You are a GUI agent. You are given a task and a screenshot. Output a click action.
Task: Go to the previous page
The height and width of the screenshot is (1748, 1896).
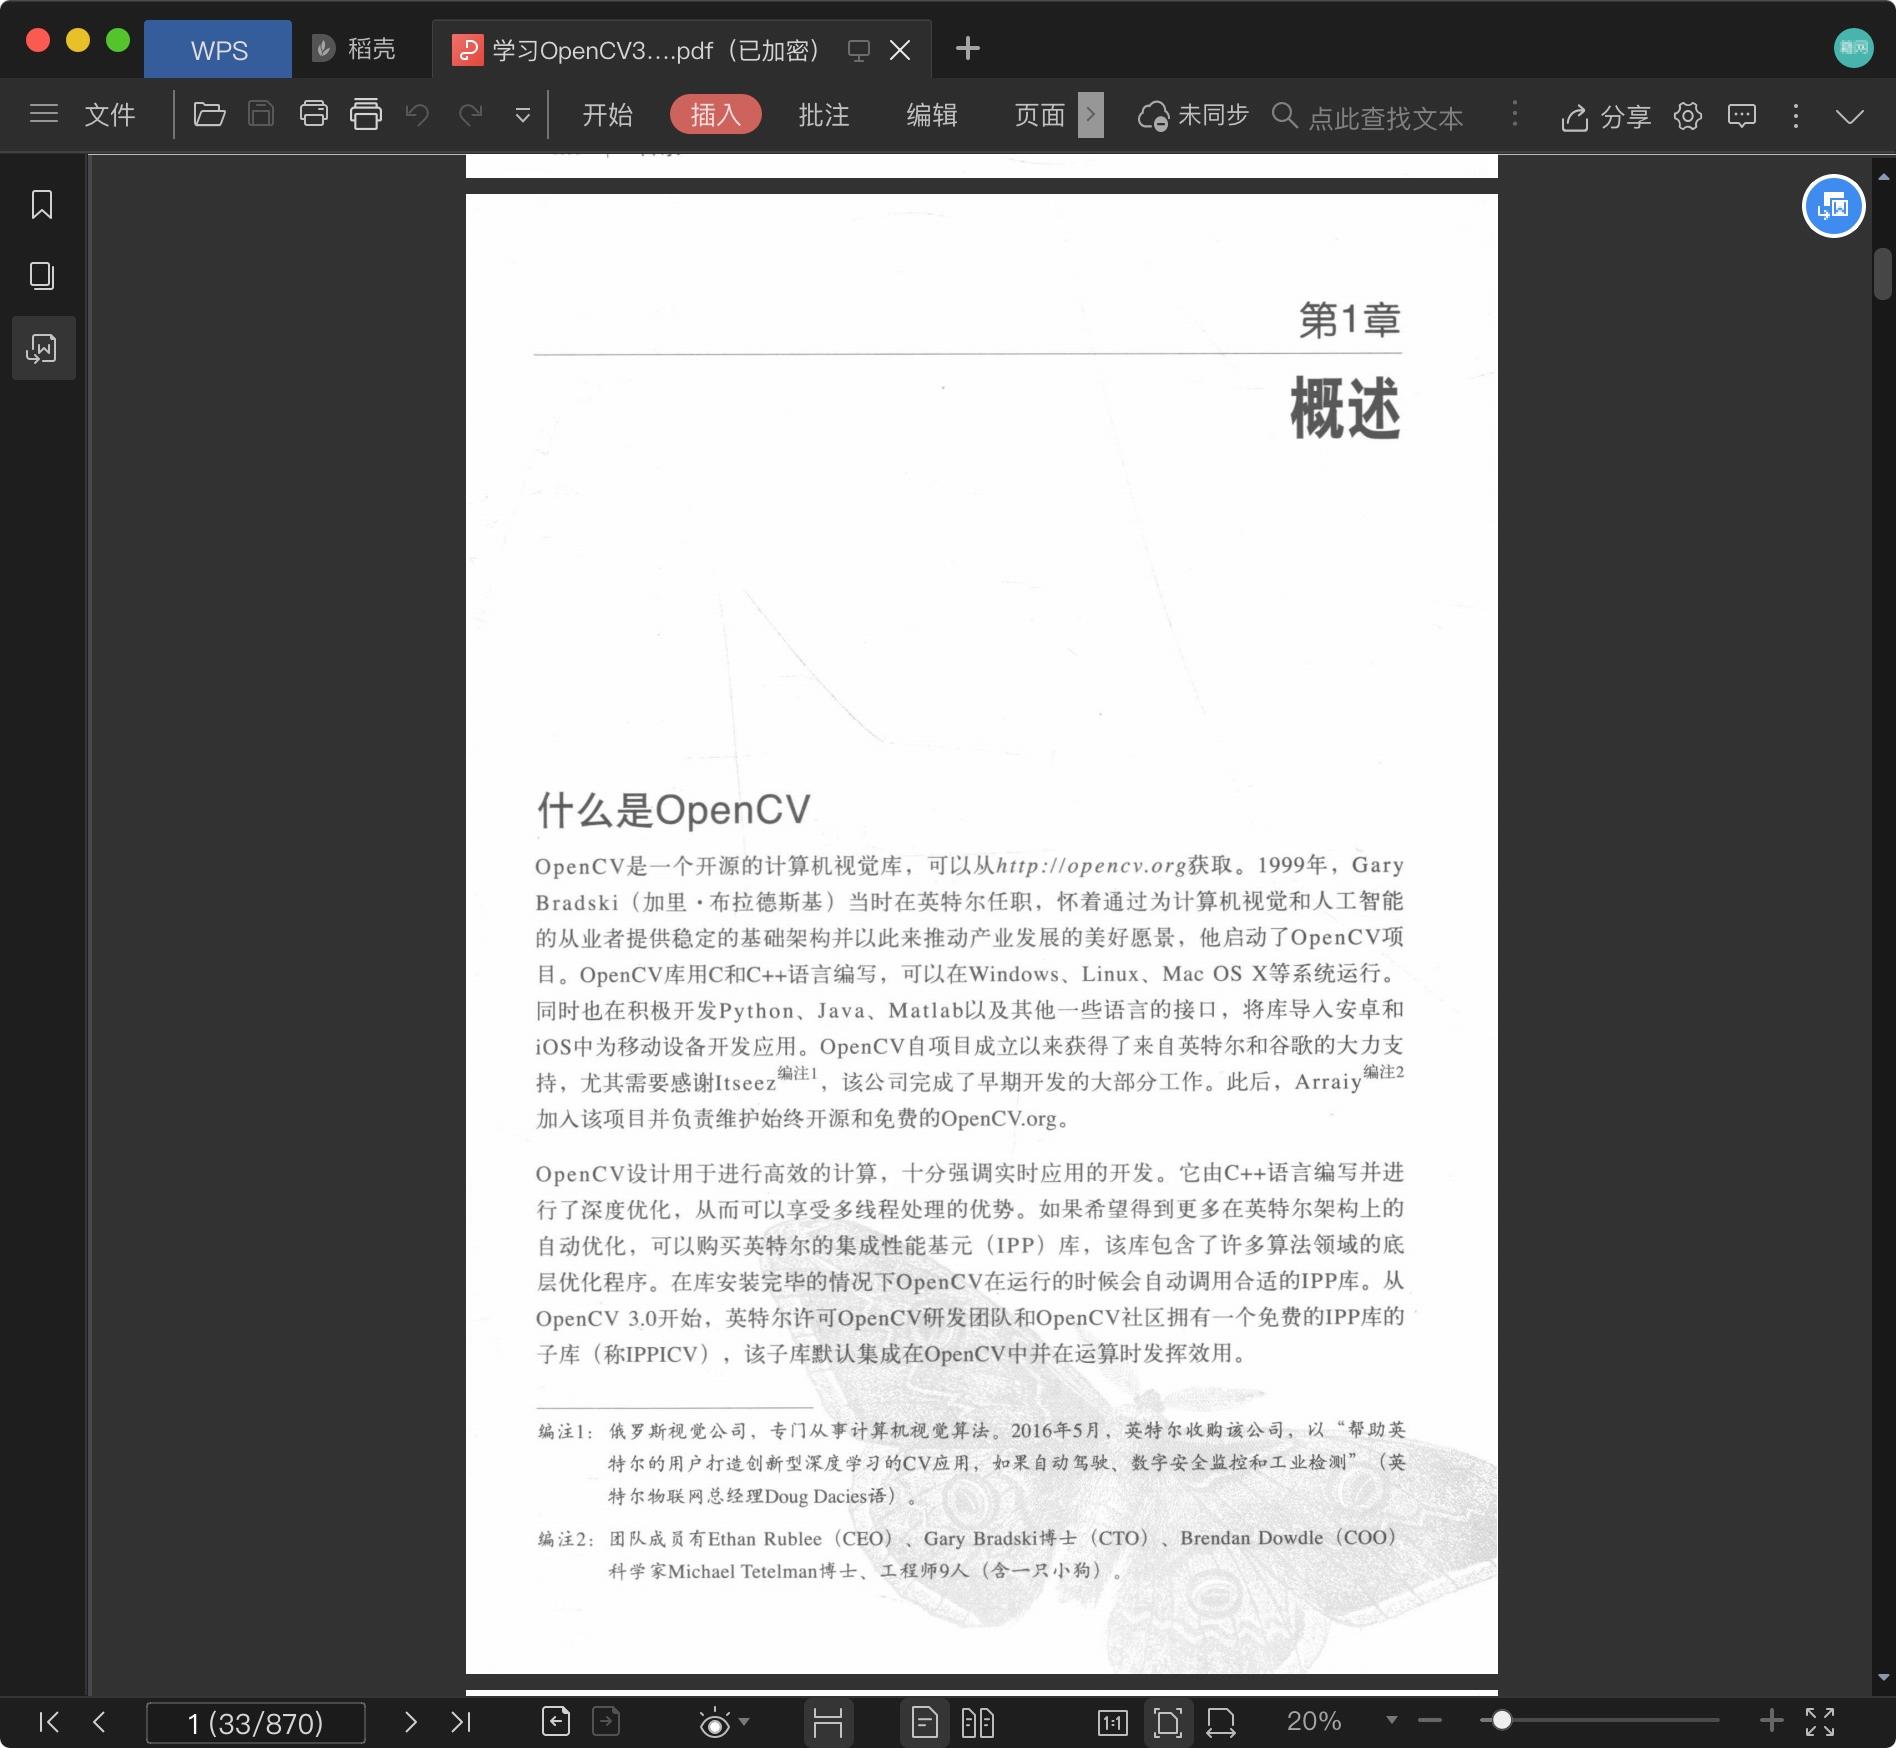tap(99, 1722)
